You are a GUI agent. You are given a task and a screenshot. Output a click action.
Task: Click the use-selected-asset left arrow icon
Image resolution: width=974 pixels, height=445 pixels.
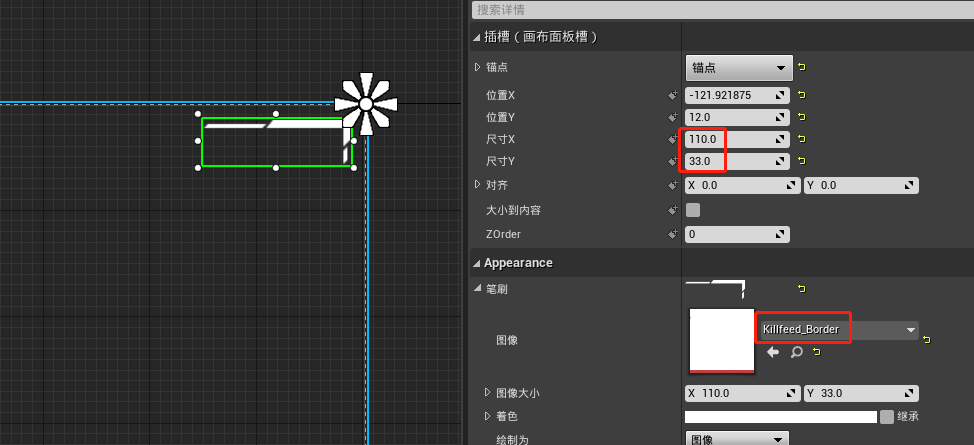[x=773, y=352]
